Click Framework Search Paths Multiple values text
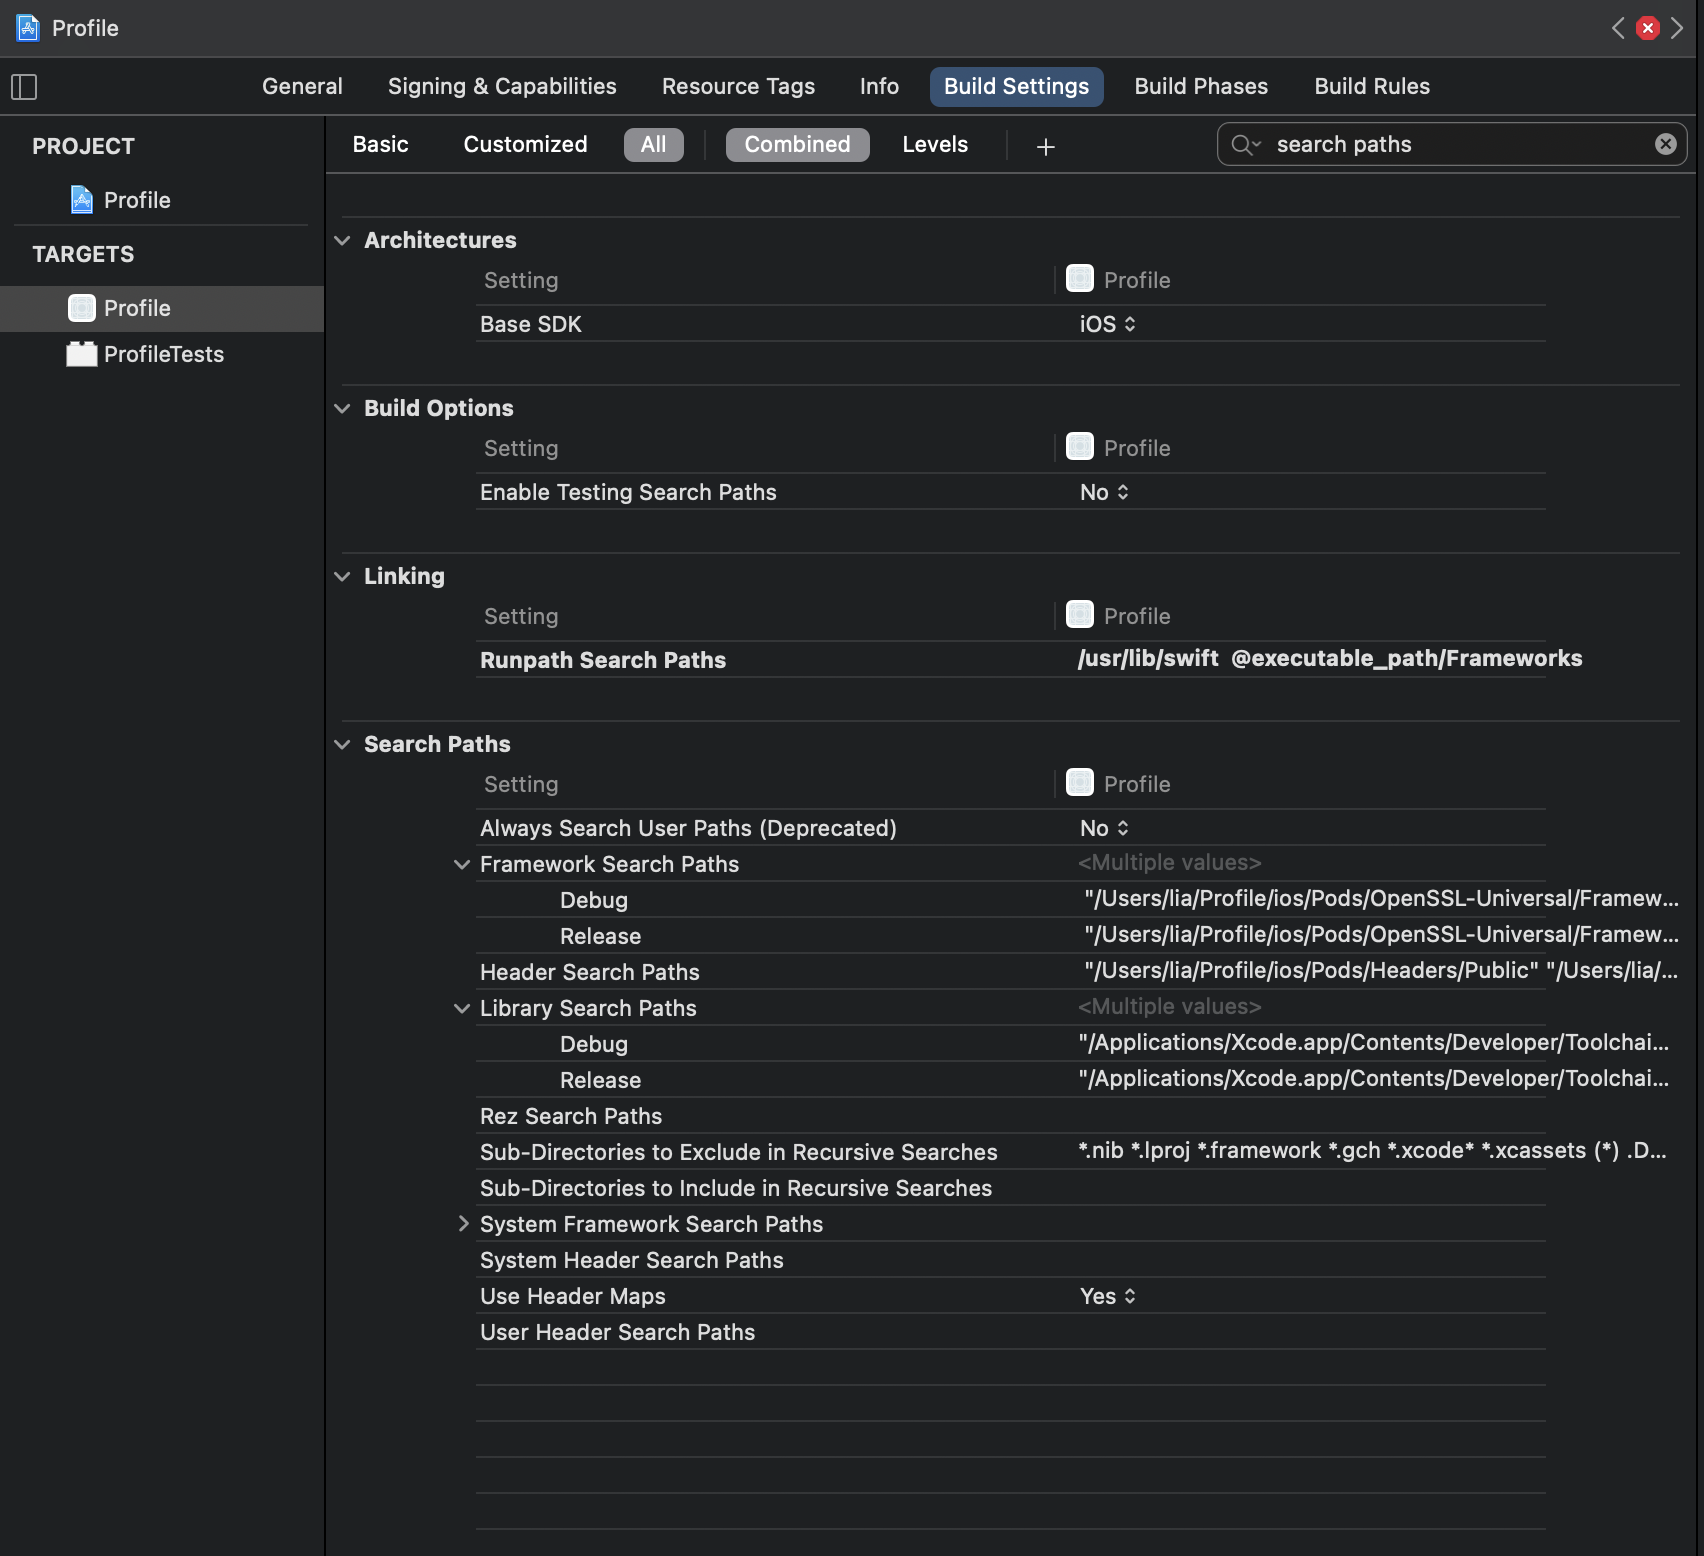Viewport: 1704px width, 1556px height. (x=1169, y=862)
